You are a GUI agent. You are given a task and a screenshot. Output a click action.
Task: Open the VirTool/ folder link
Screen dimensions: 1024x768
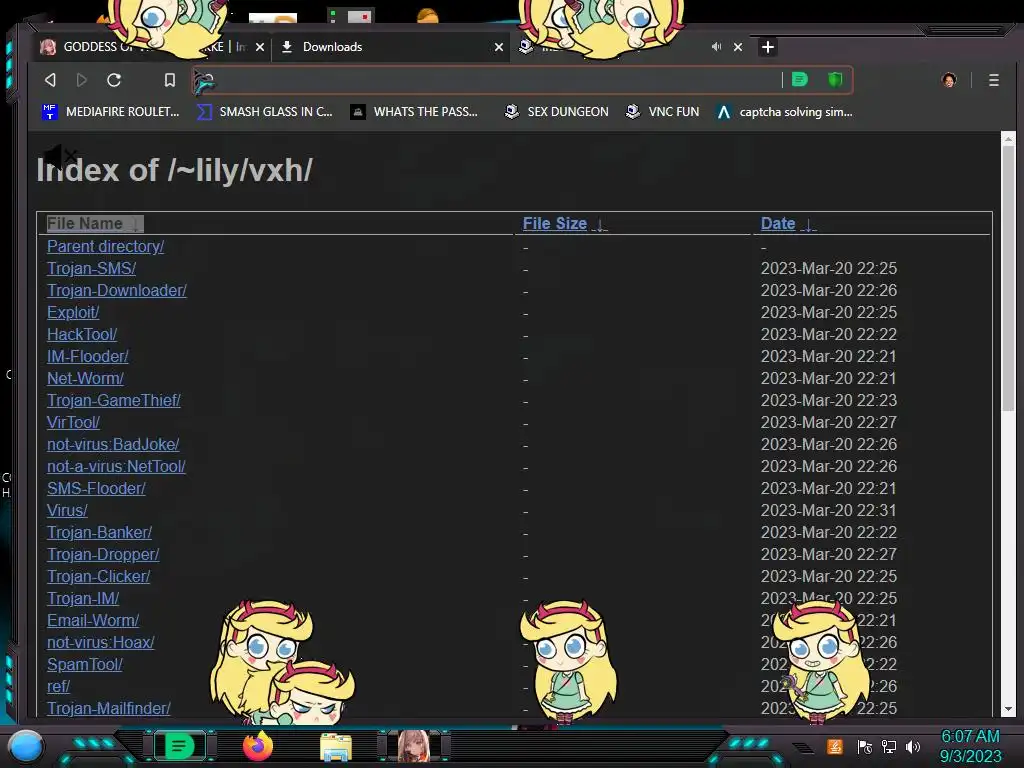[x=73, y=423]
